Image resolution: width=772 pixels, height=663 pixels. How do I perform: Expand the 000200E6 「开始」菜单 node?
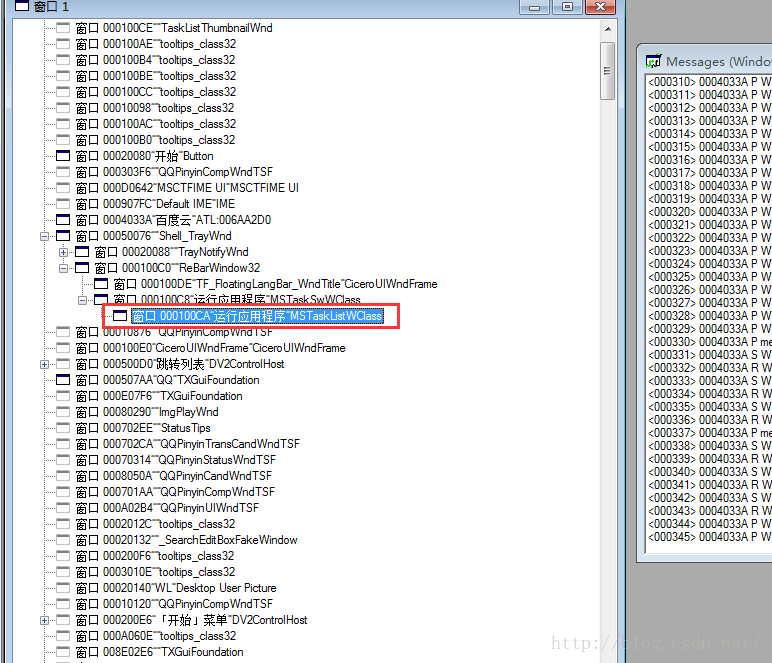44,621
